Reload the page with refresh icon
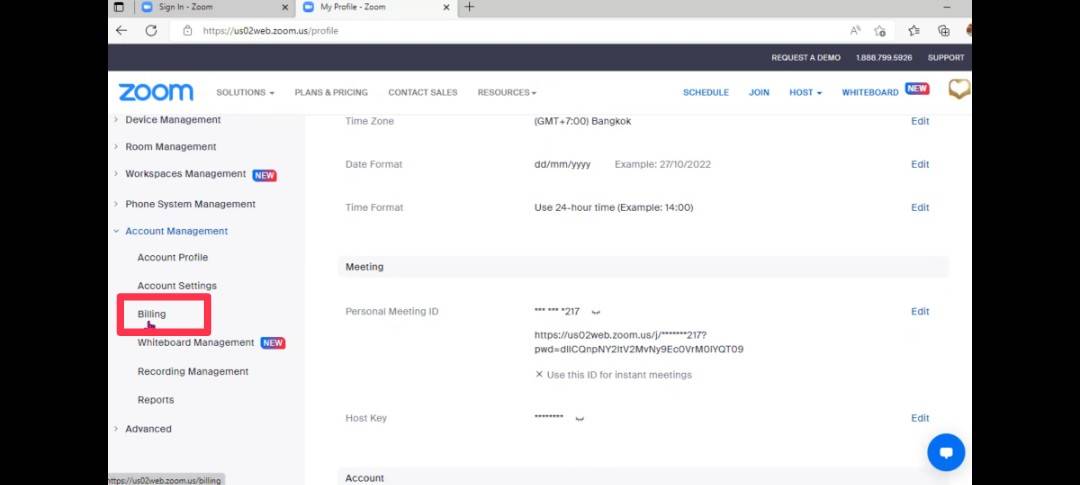This screenshot has width=1080, height=485. [x=152, y=30]
